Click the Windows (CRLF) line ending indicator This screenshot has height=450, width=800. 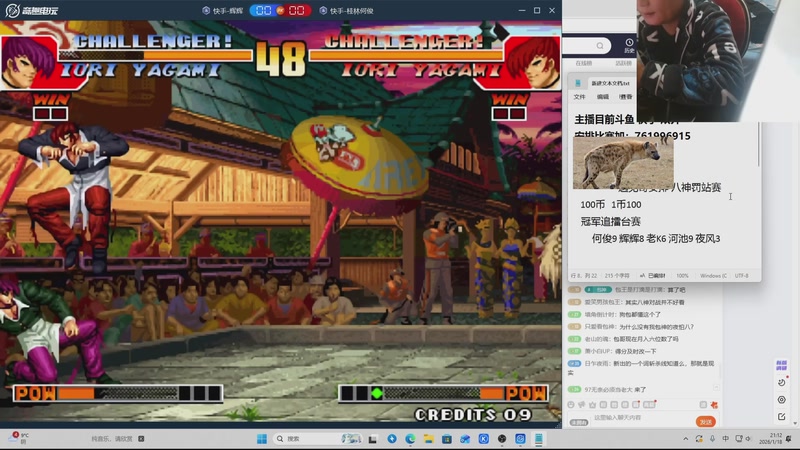click(x=713, y=276)
